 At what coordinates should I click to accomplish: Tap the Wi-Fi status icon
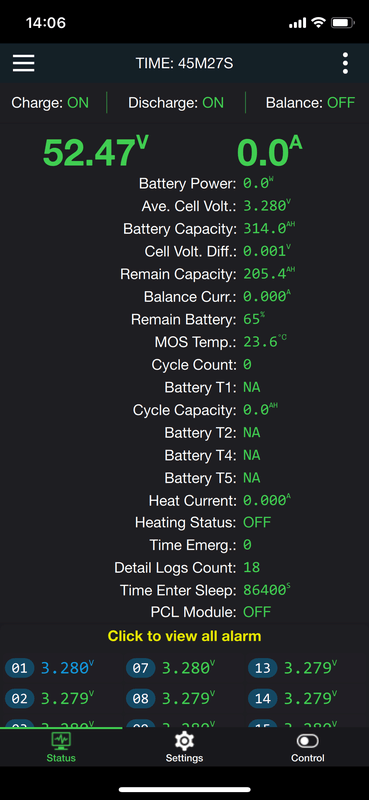[319, 22]
